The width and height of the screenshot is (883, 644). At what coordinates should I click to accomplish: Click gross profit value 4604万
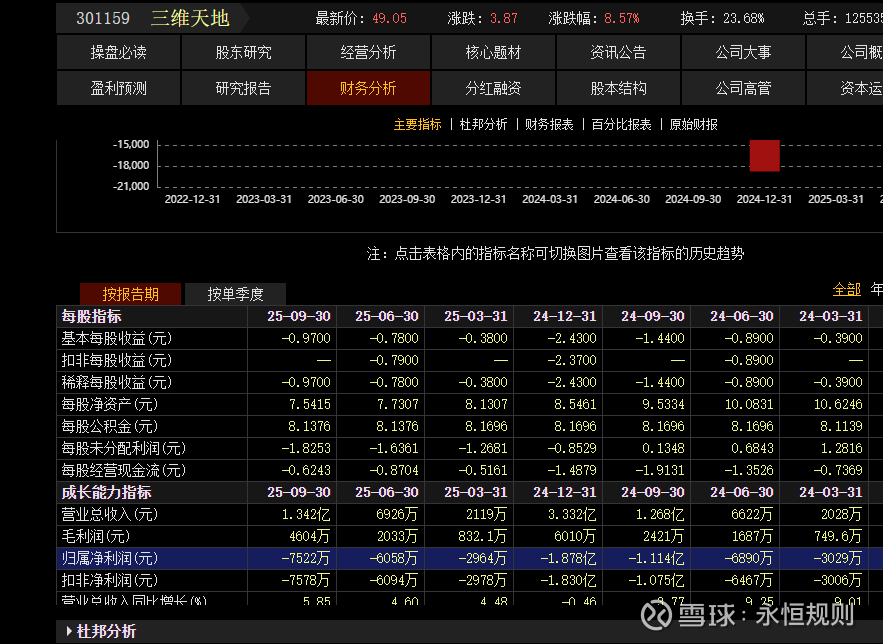point(309,536)
